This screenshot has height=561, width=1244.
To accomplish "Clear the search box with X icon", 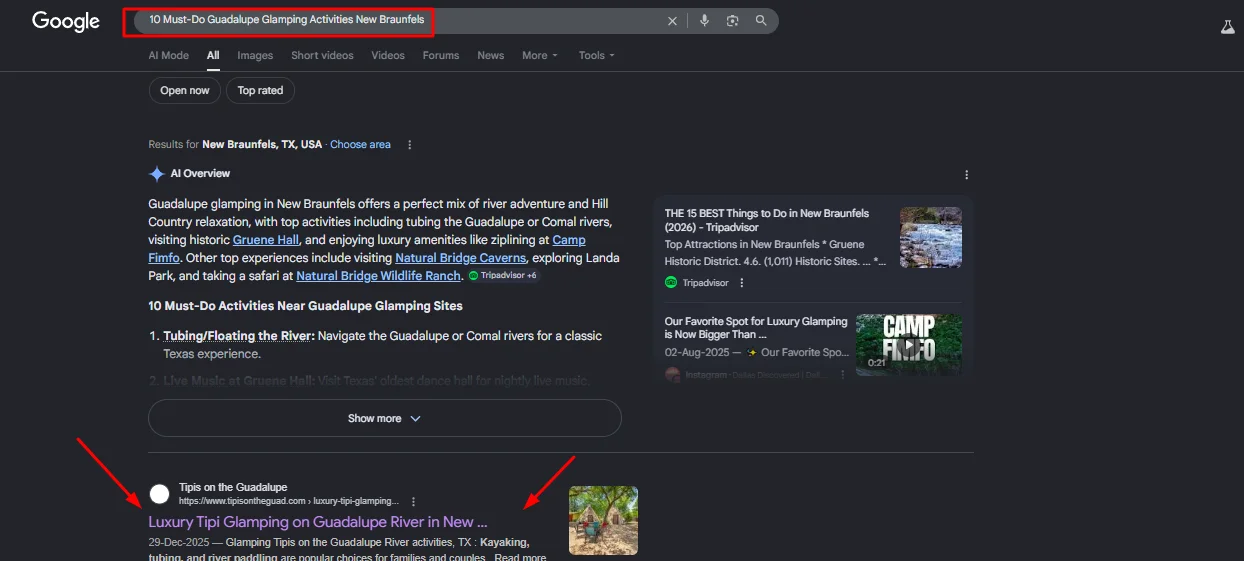I will pyautogui.click(x=672, y=21).
